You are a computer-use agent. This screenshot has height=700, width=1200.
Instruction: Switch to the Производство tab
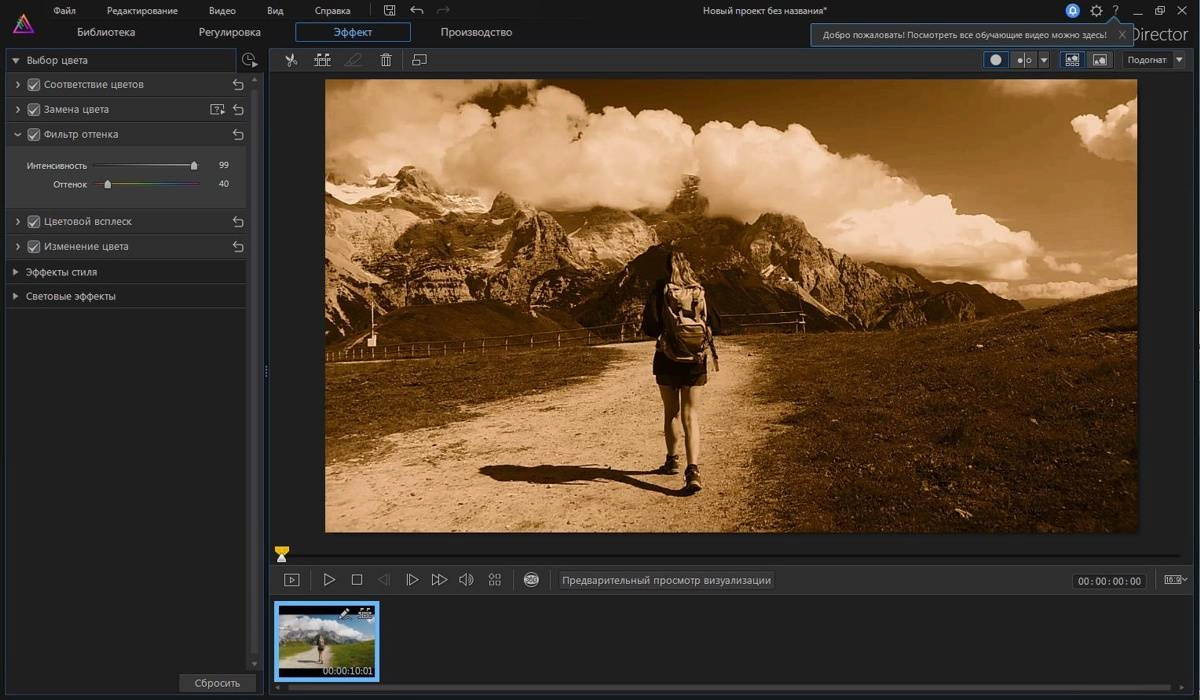[476, 32]
